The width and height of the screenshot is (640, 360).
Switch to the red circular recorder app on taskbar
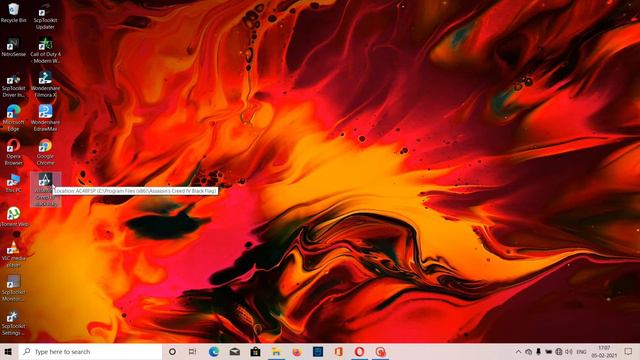380,351
